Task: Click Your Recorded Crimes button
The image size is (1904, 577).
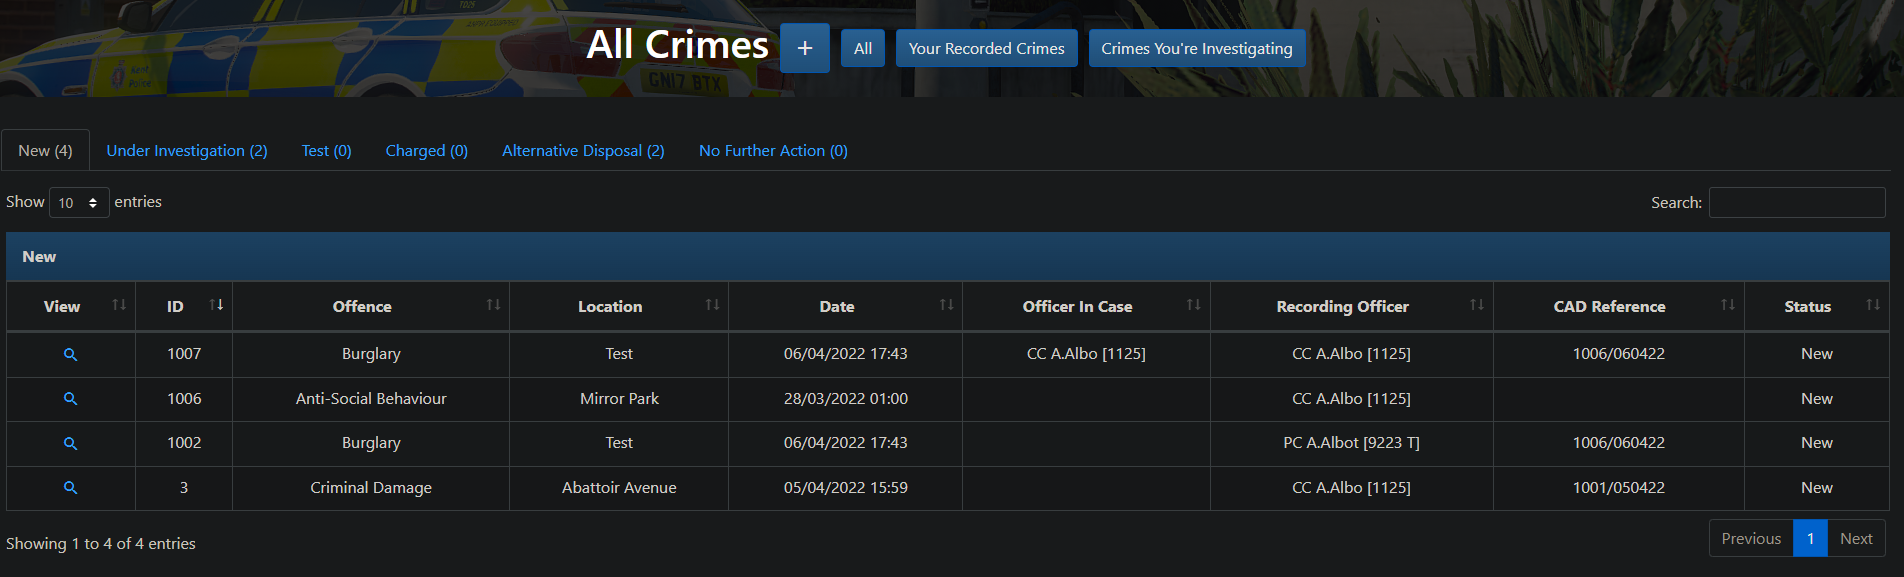Action: click(986, 49)
